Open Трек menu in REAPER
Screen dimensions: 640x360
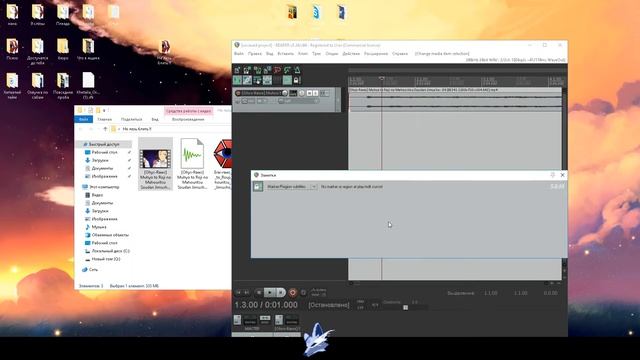pos(316,54)
